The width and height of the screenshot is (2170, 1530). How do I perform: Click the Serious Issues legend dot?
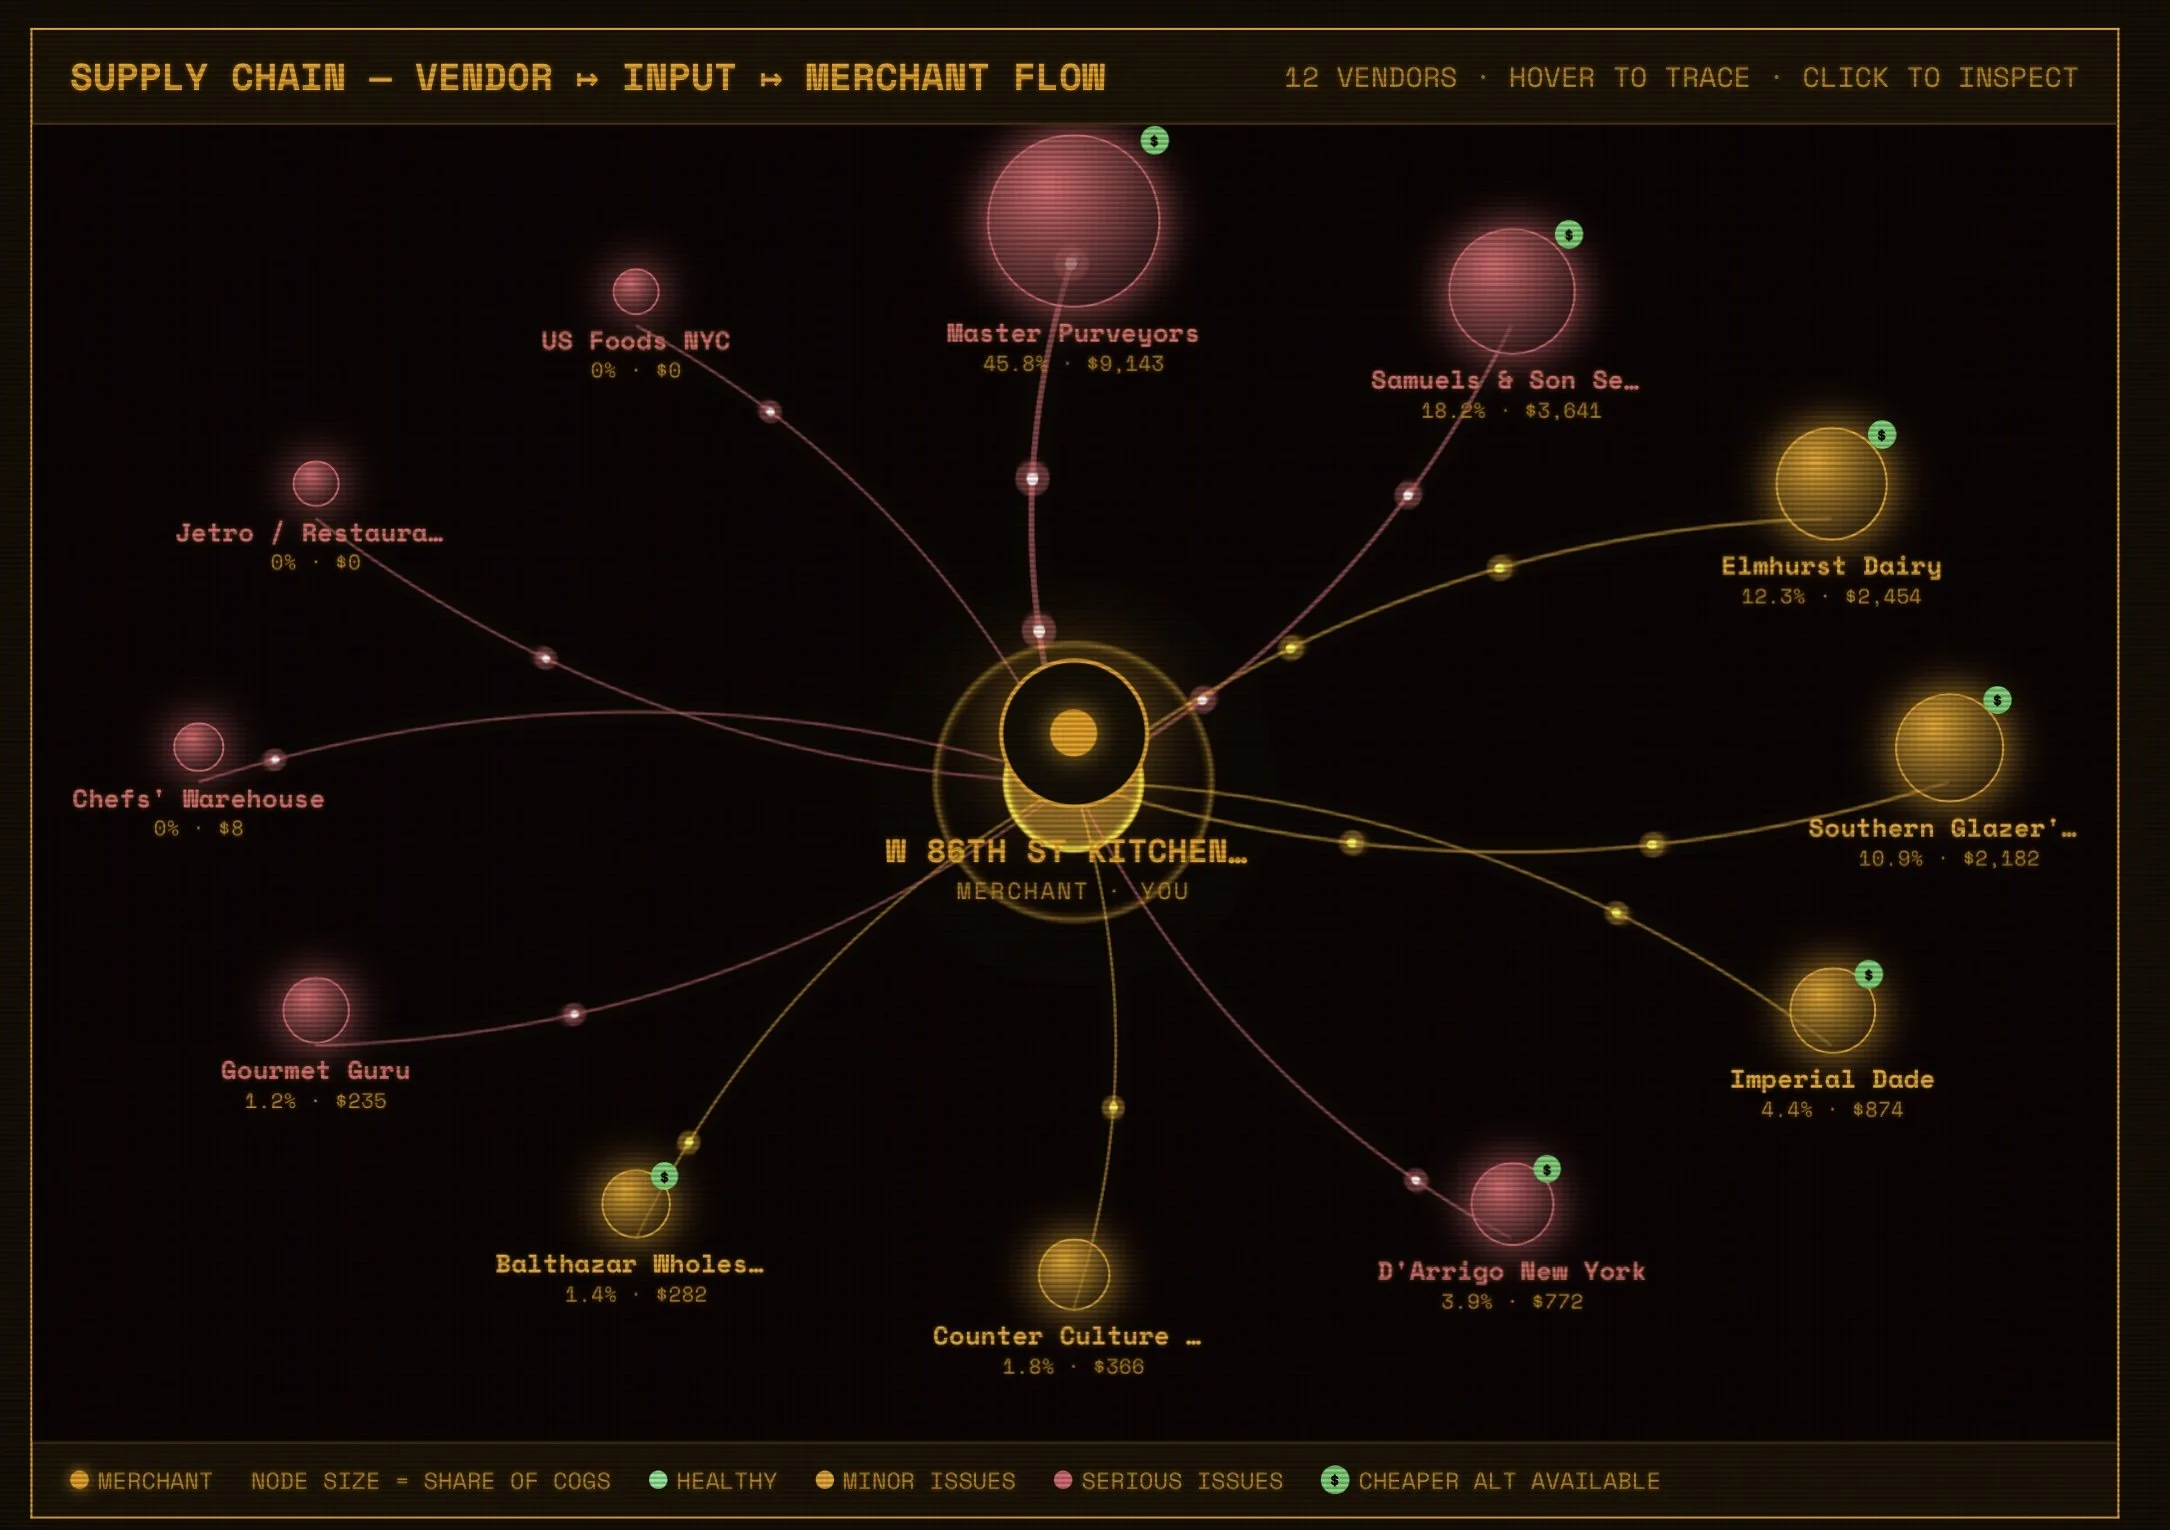[x=1063, y=1480]
